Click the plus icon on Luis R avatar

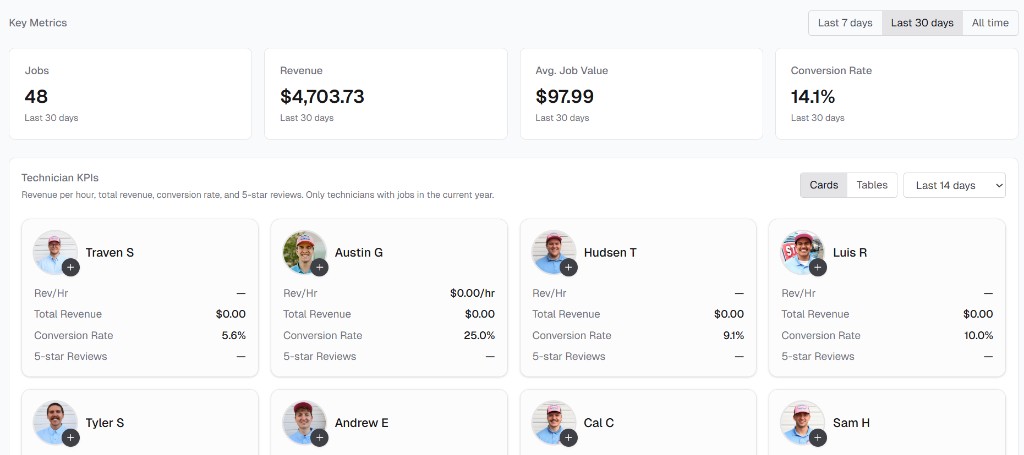817,267
